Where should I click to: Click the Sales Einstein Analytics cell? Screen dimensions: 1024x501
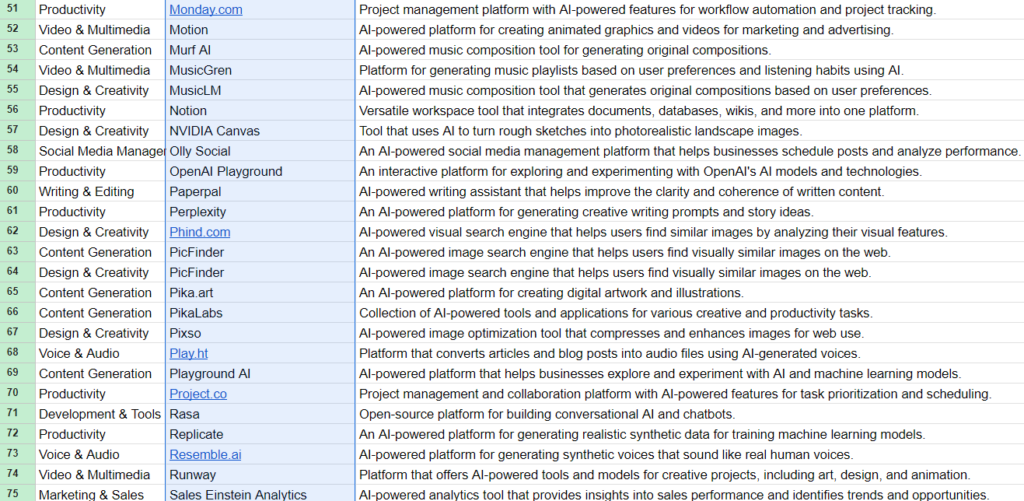pos(261,494)
